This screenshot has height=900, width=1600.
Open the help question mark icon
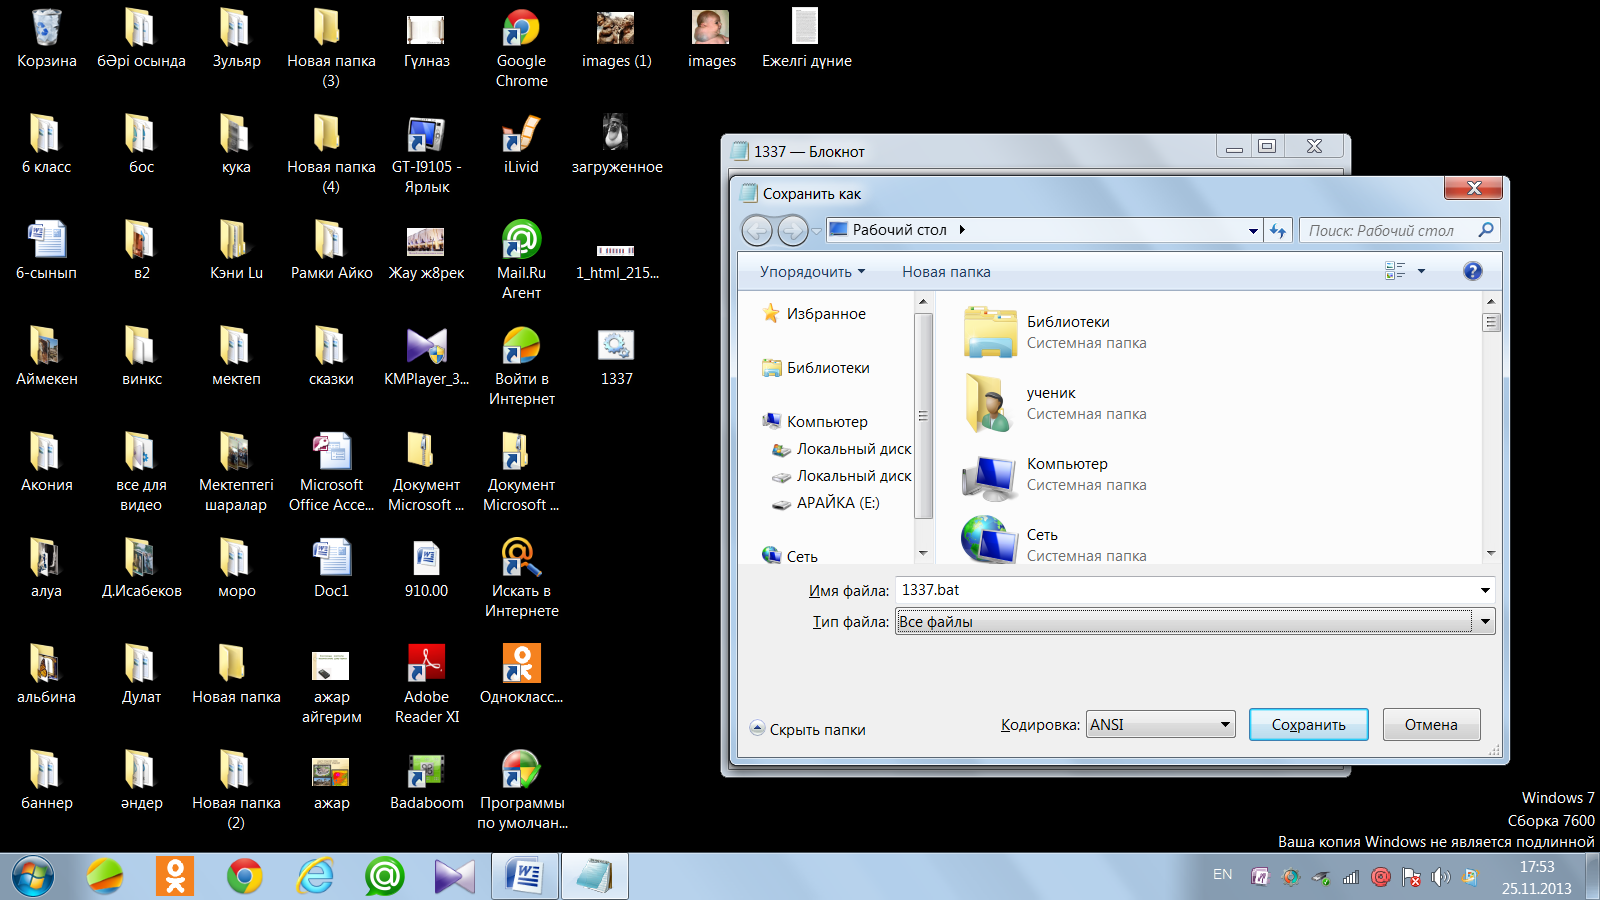click(x=1472, y=271)
